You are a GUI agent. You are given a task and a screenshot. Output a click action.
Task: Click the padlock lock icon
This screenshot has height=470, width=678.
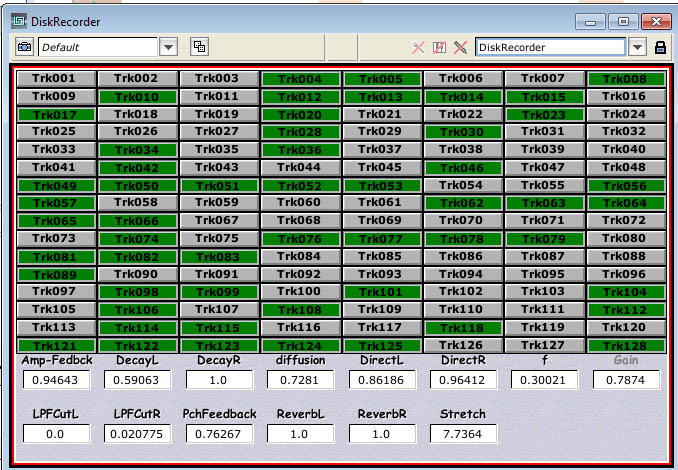tap(660, 47)
